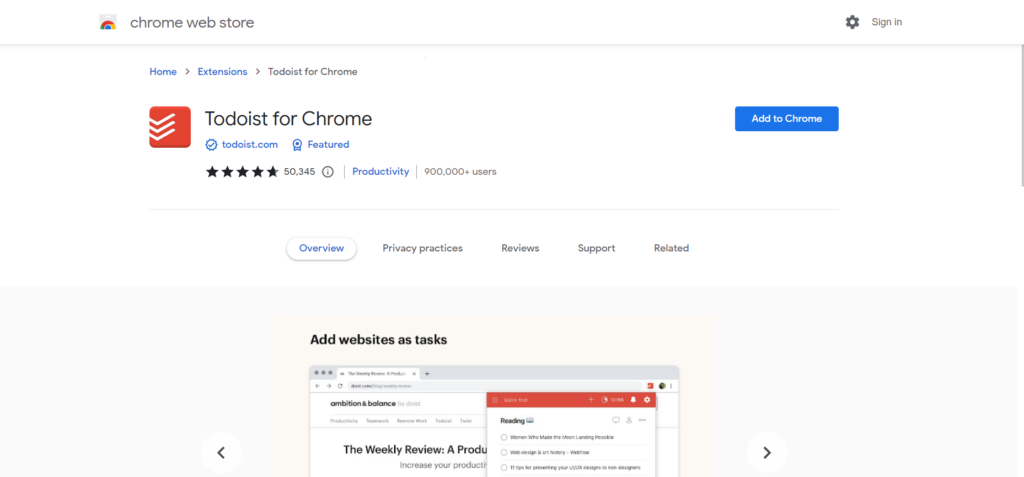Switch to Privacy practices tab
This screenshot has height=477, width=1024.
423,248
